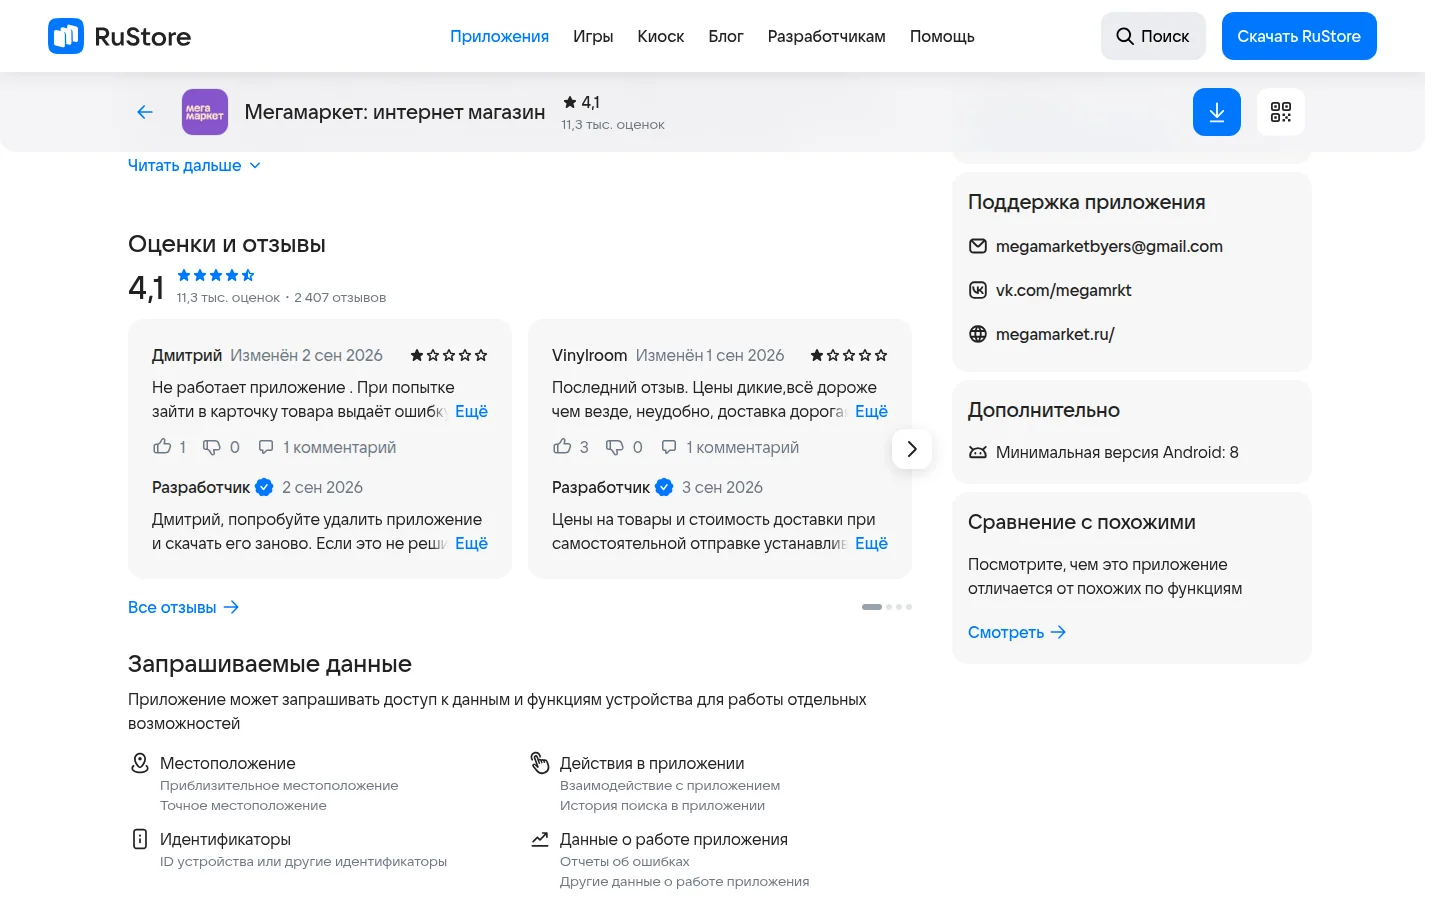This screenshot has width=1440, height=900.
Task: Expand description with Читать дальше
Action: pos(194,165)
